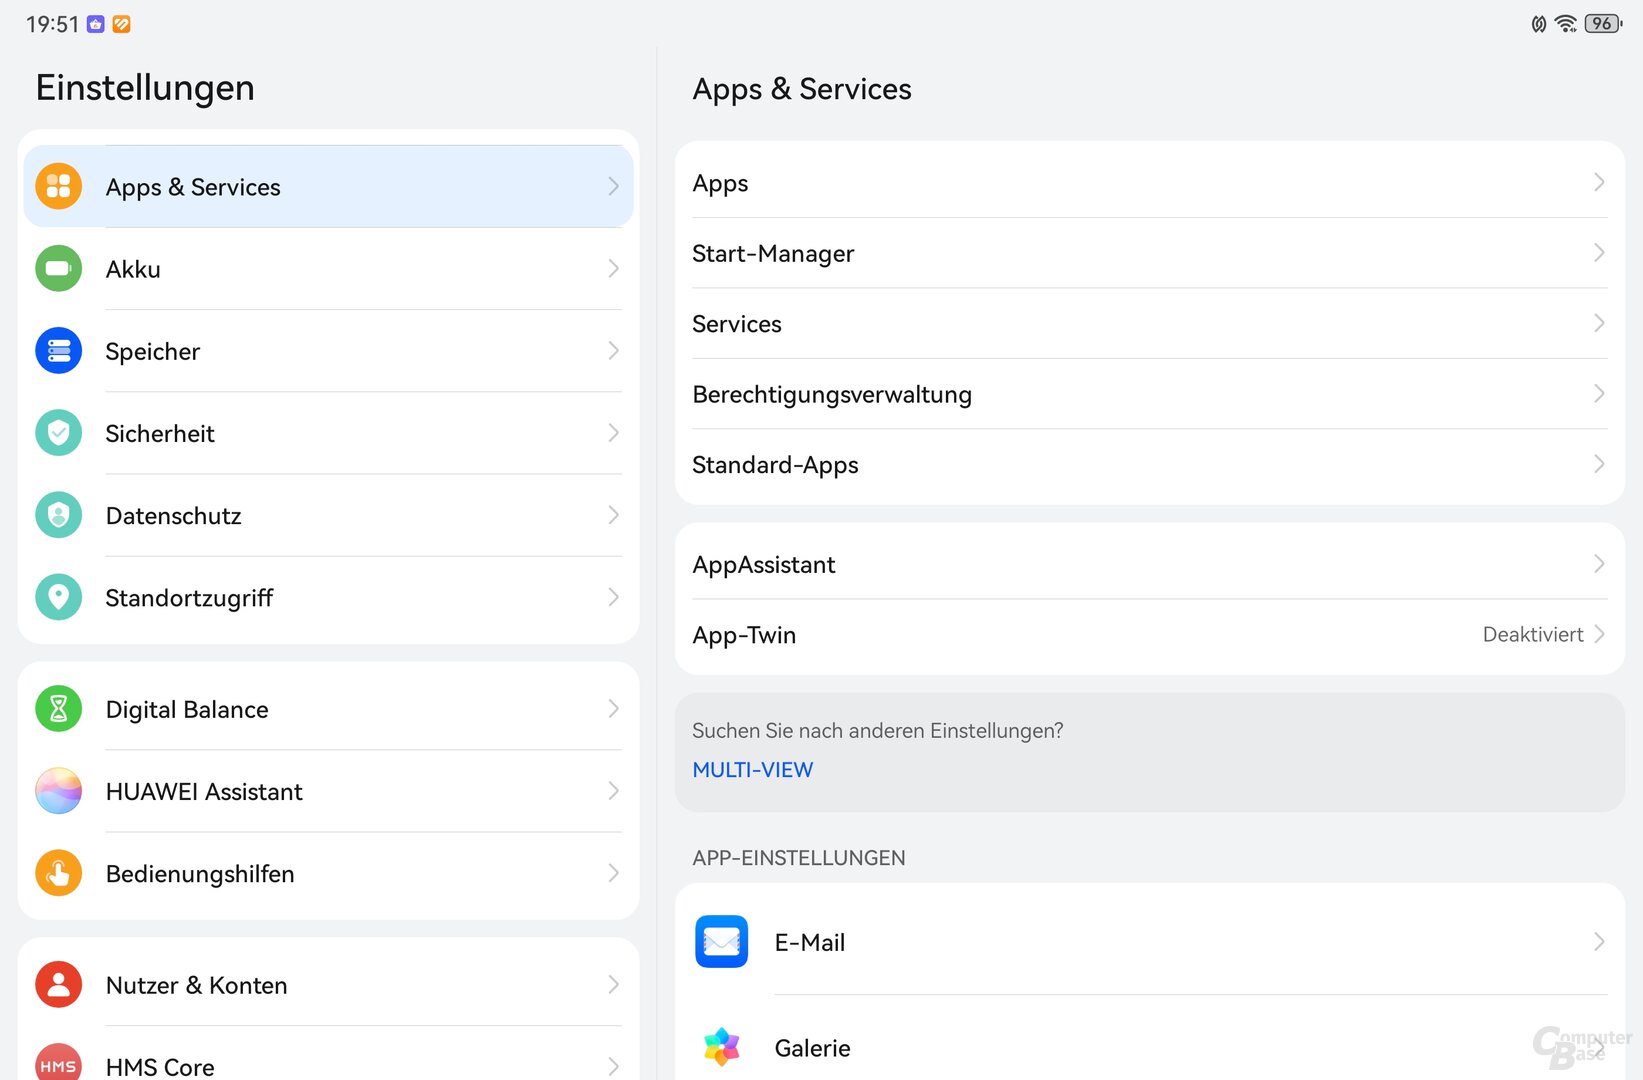The image size is (1643, 1080).
Task: Tap the red HMS Core icon
Action: click(x=59, y=1064)
